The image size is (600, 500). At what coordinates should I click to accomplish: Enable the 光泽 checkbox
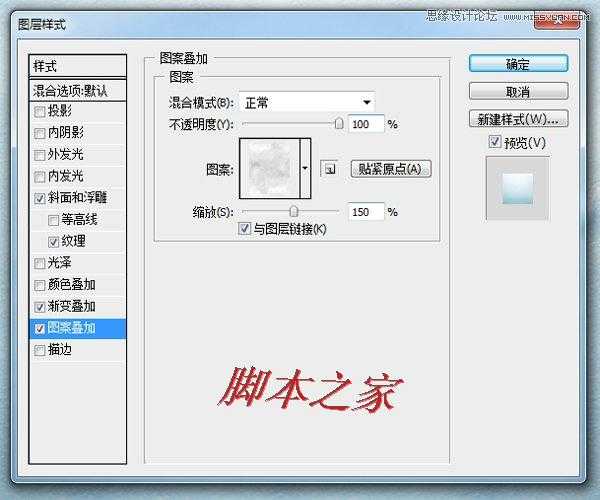(39, 263)
